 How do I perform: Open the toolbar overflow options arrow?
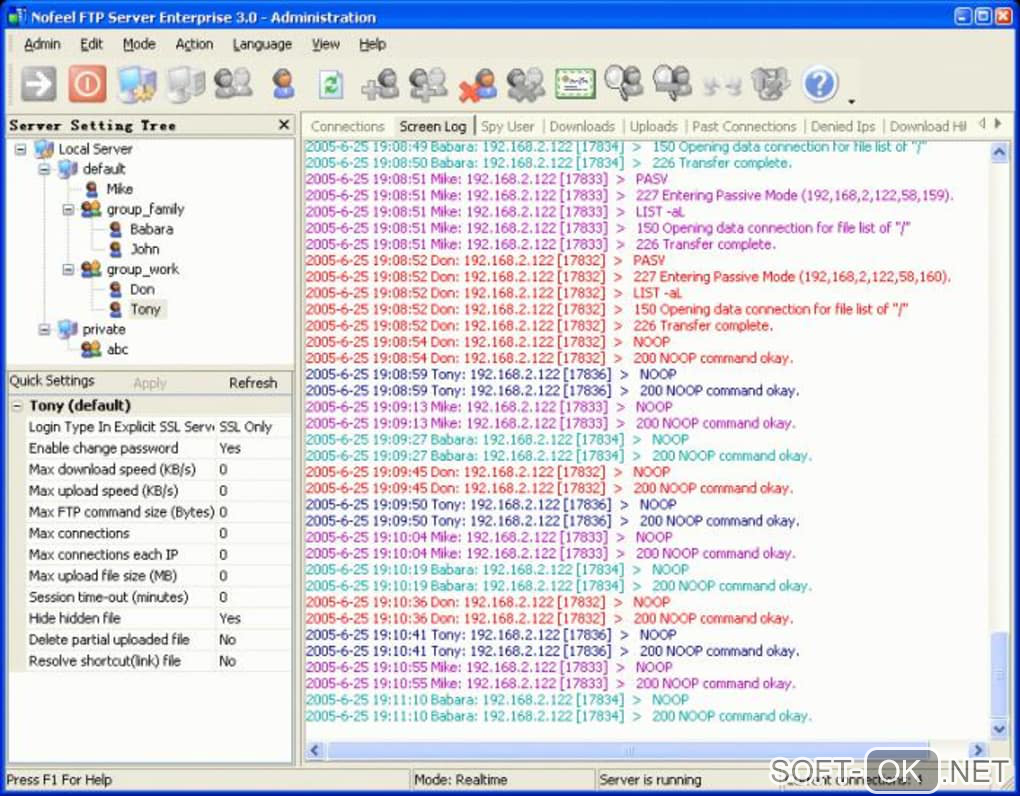click(851, 101)
